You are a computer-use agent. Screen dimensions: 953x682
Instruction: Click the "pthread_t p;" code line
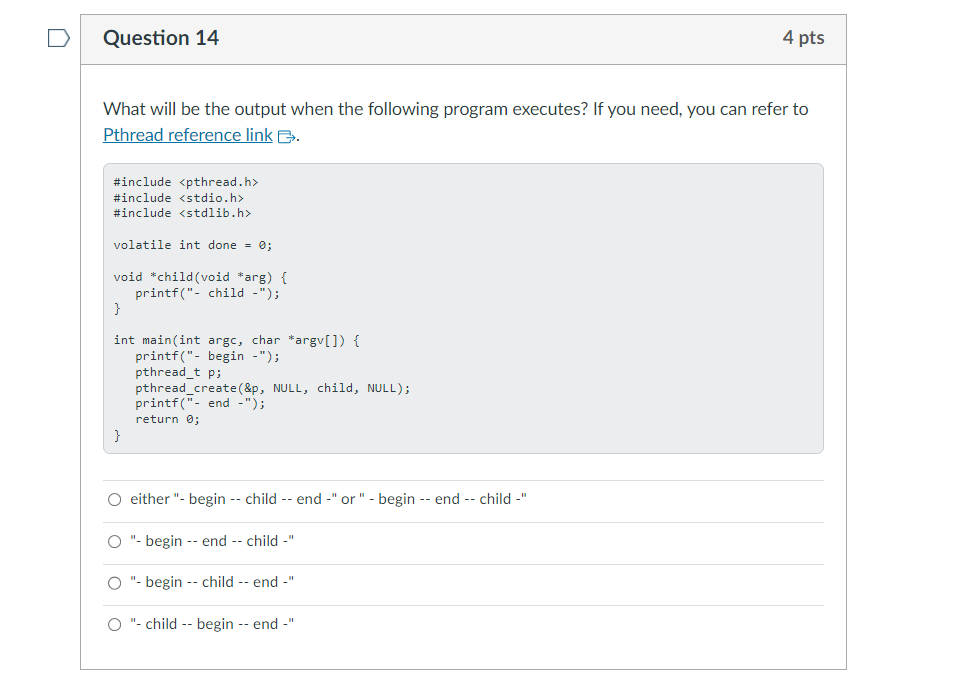(178, 372)
